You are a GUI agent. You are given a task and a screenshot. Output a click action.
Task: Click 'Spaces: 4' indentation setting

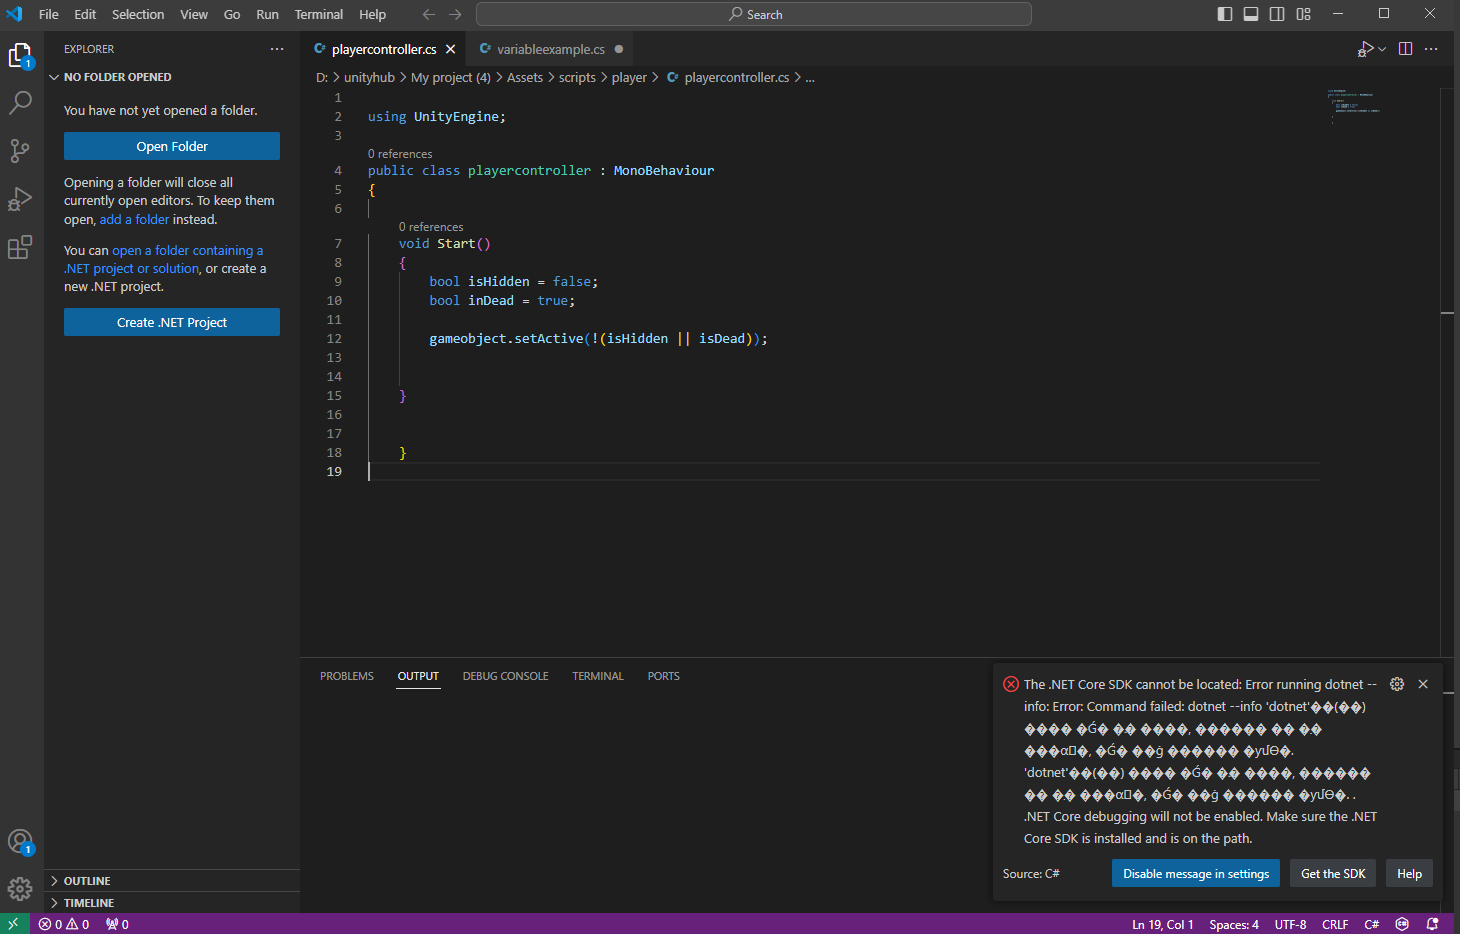pyautogui.click(x=1234, y=924)
